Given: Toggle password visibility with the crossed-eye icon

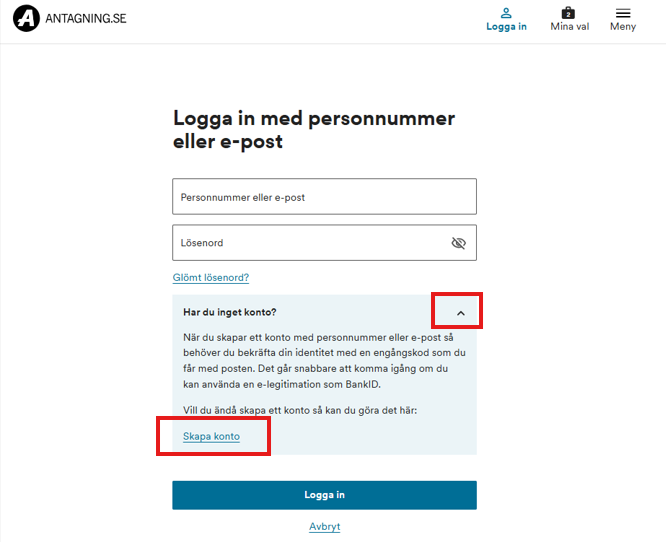Looking at the screenshot, I should (x=459, y=243).
